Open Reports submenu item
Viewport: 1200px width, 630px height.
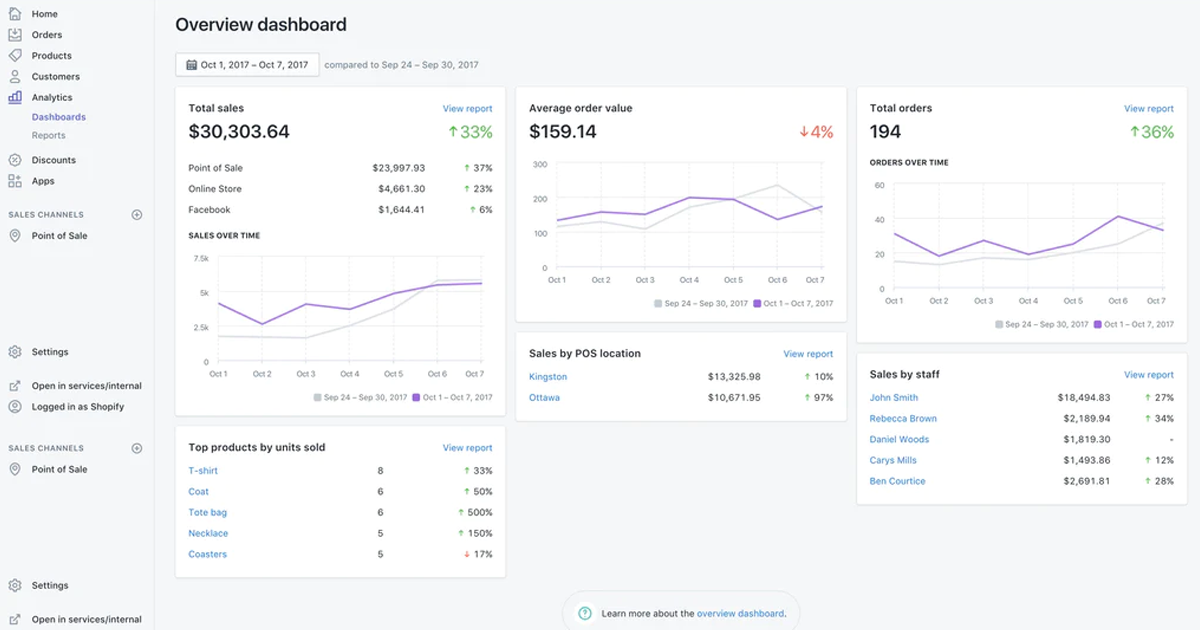(48, 135)
